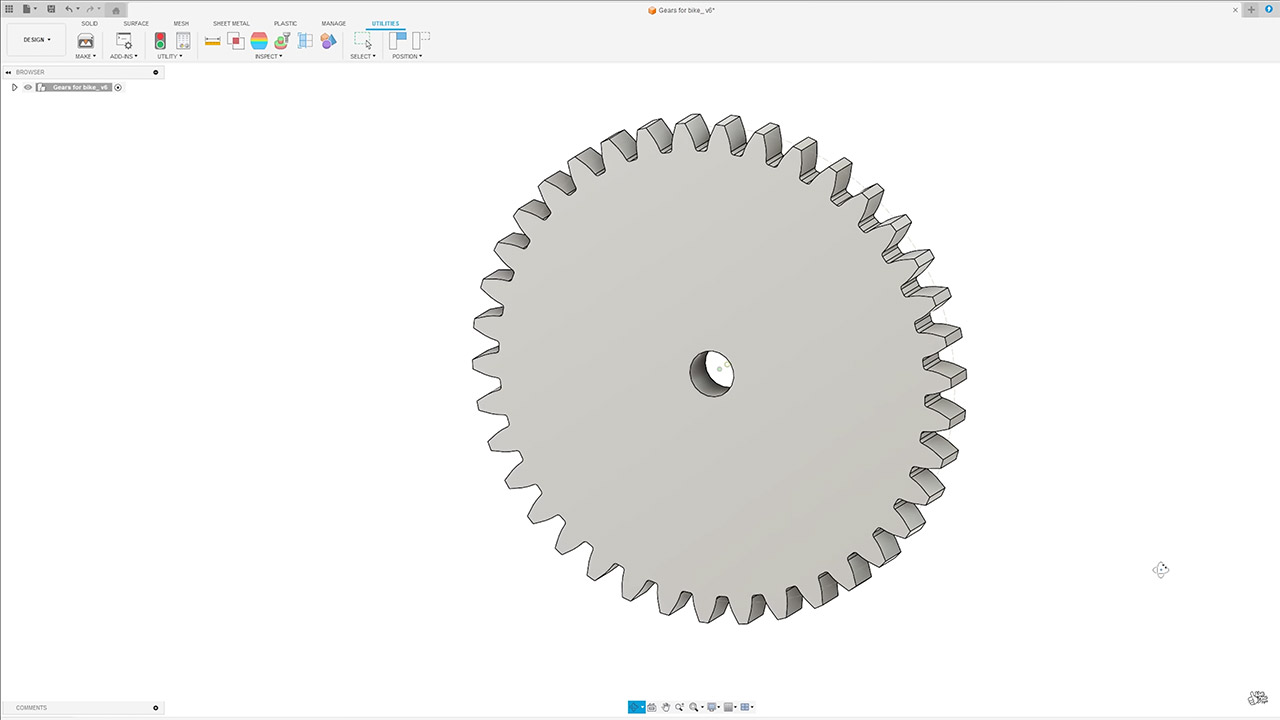Expand the Inspect dropdown menu
Image resolution: width=1280 pixels, height=720 pixels.
(x=268, y=56)
